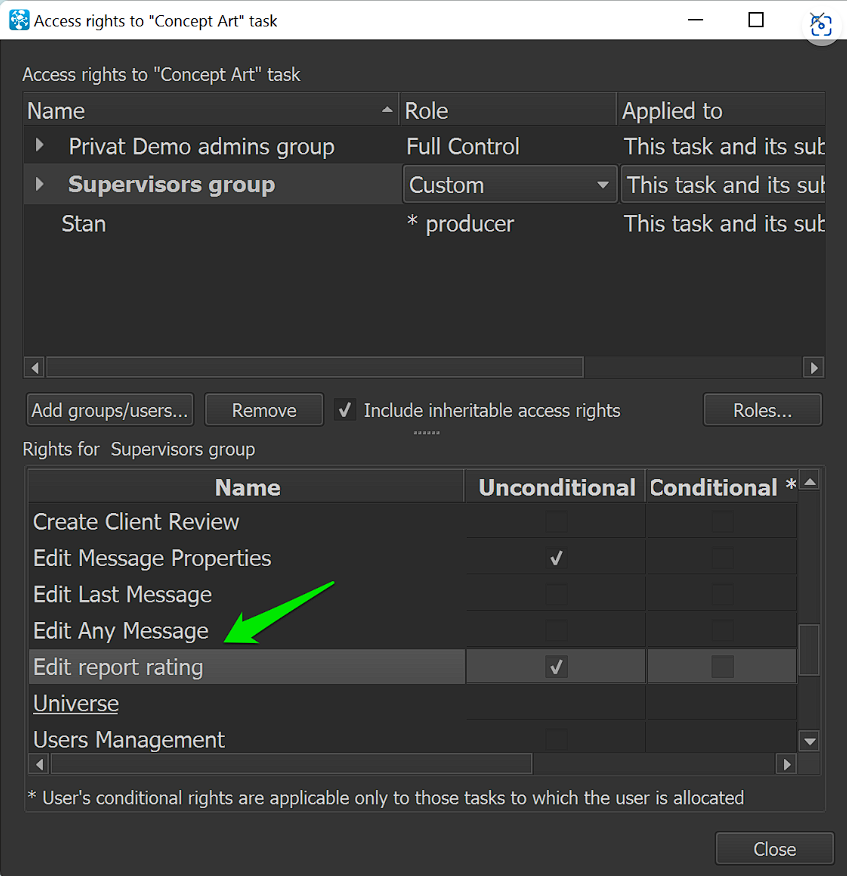Click the screenshot capture icon at top right
847x876 pixels.
pyautogui.click(x=821, y=25)
